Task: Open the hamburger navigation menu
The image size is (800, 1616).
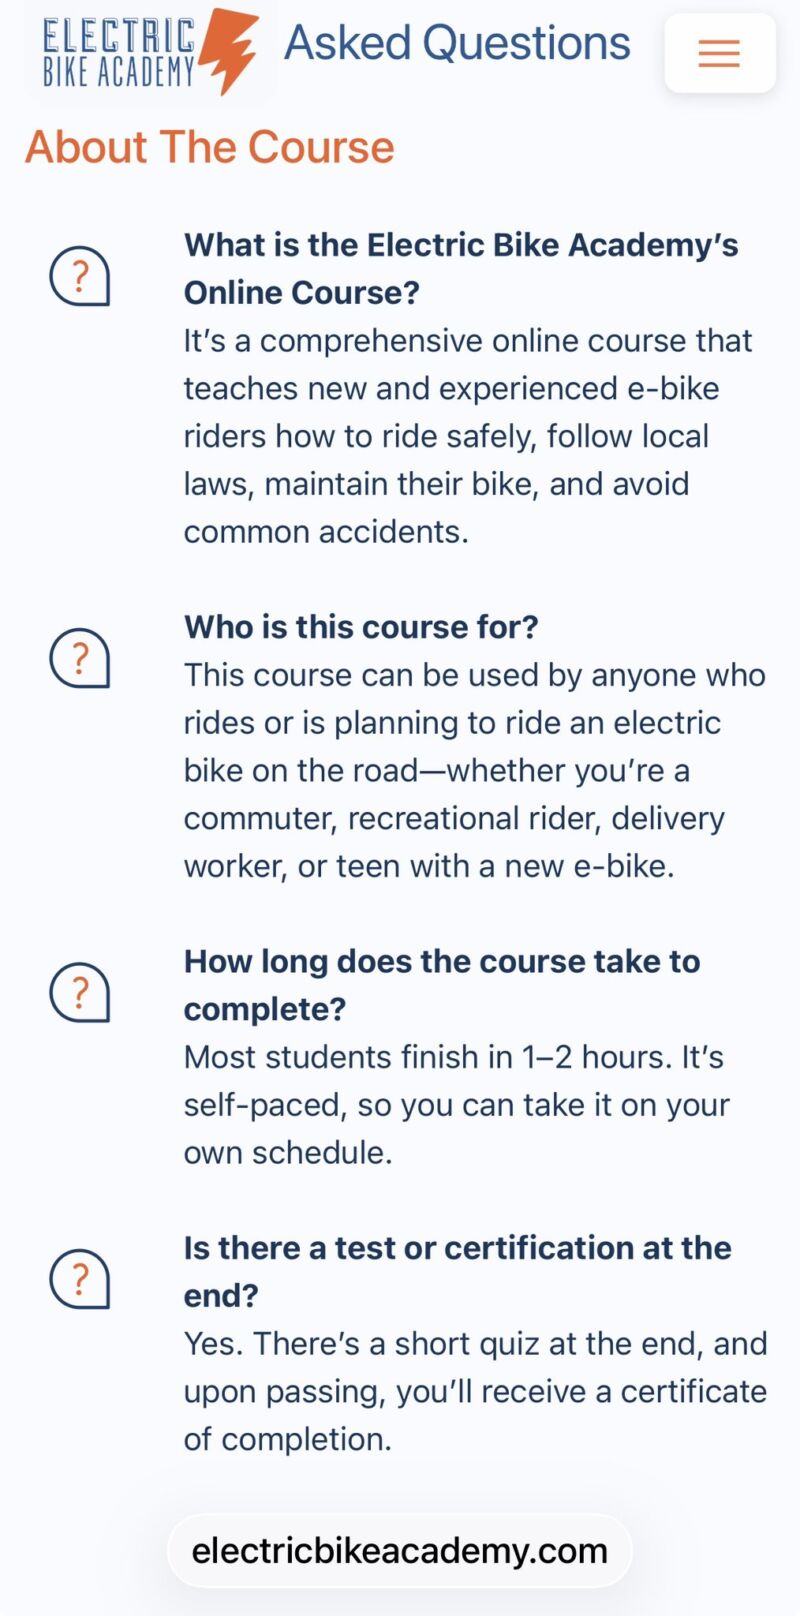Action: pyautogui.click(x=719, y=53)
